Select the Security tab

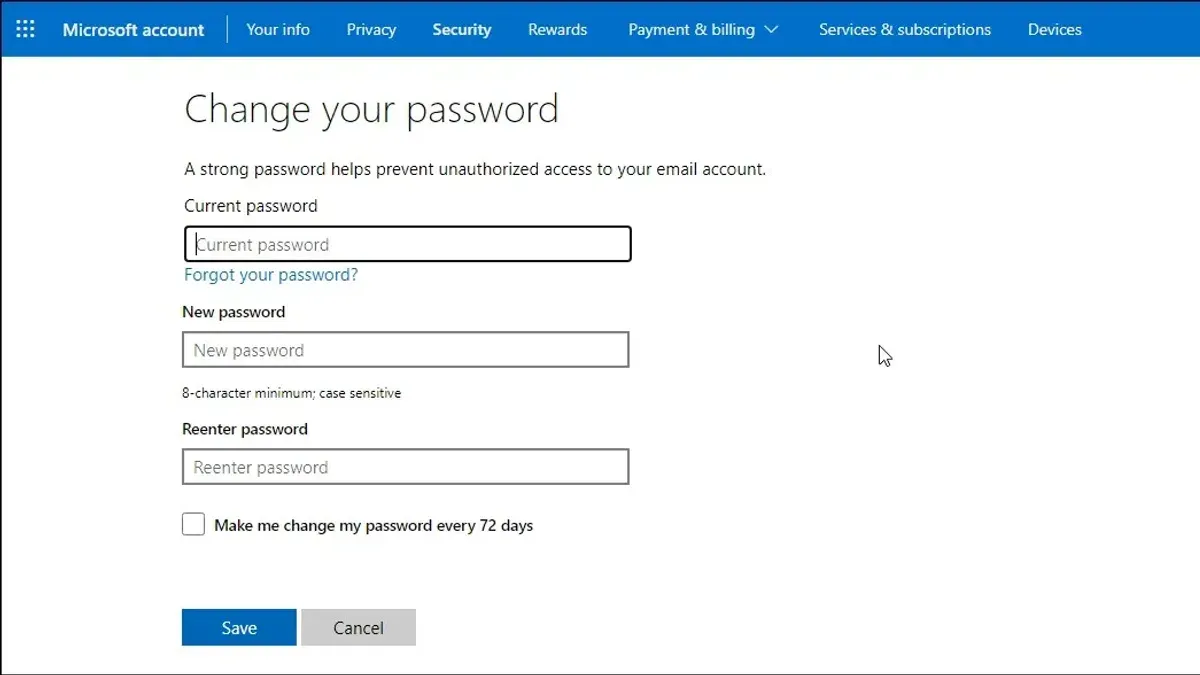[x=461, y=29]
